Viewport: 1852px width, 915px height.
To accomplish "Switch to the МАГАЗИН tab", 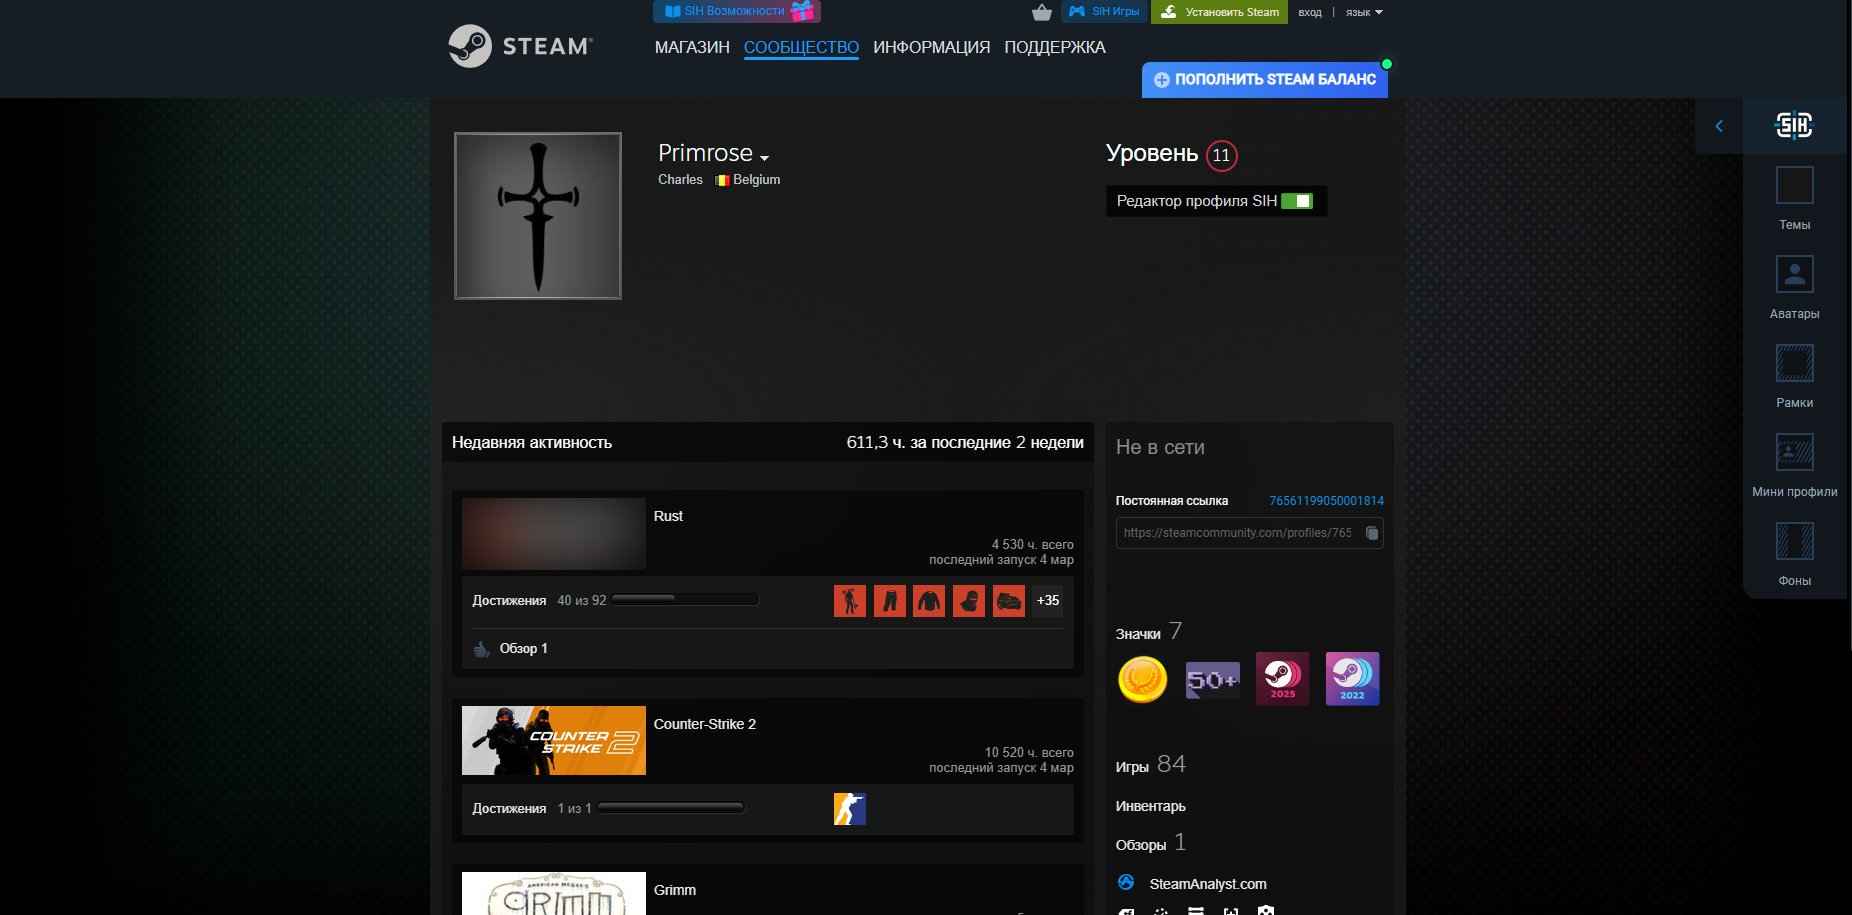I will (692, 47).
